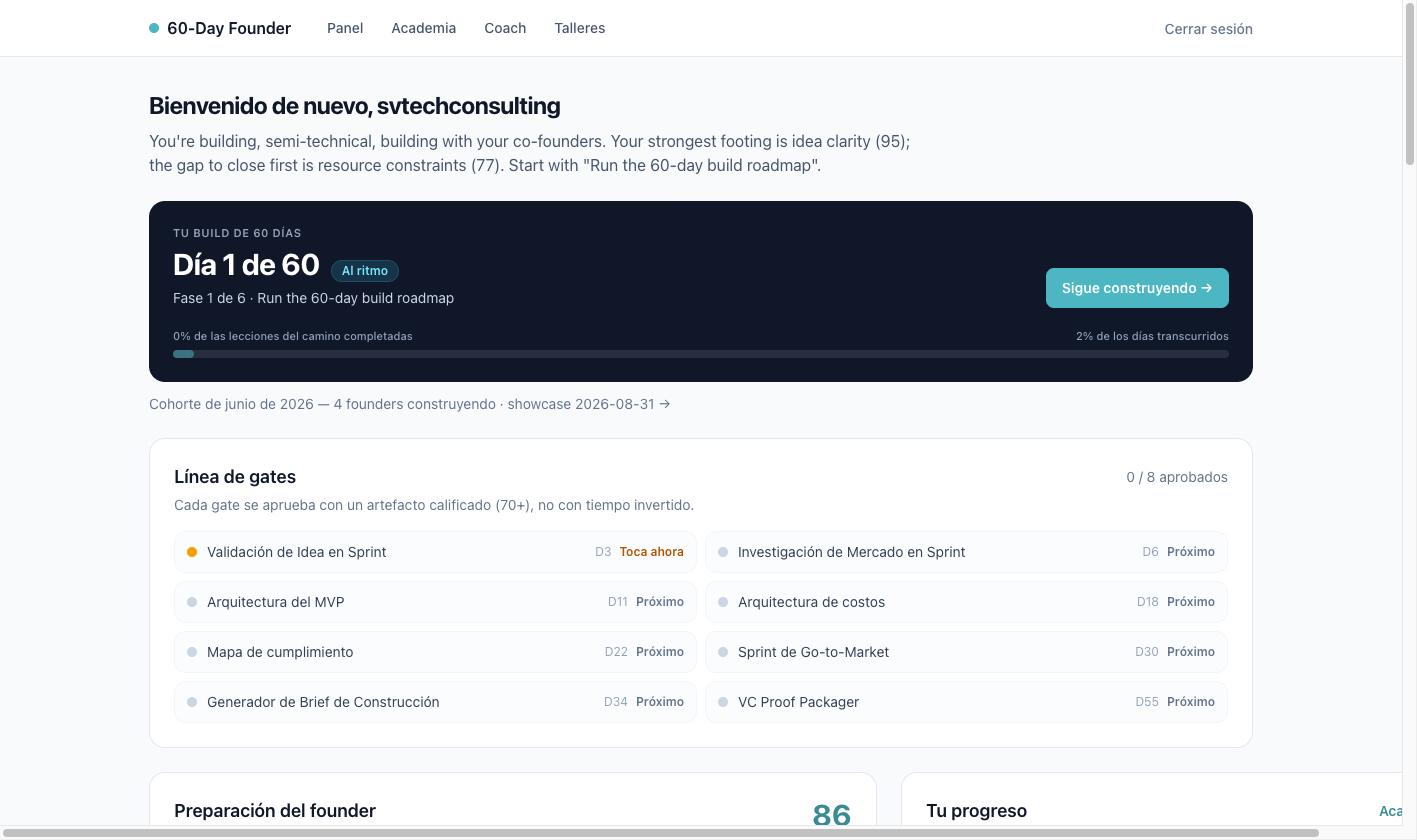The height and width of the screenshot is (840, 1417).
Task: Click Tu progreso heading
Action: coord(977,811)
